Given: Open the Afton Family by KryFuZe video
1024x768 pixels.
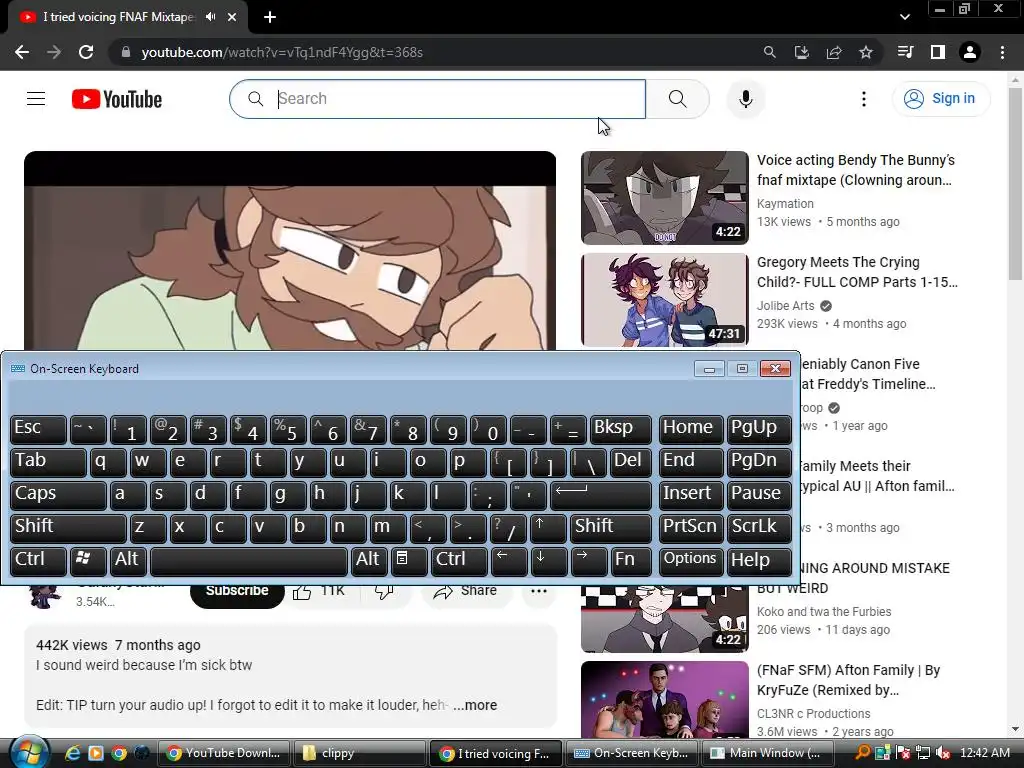Looking at the screenshot, I should [665, 699].
